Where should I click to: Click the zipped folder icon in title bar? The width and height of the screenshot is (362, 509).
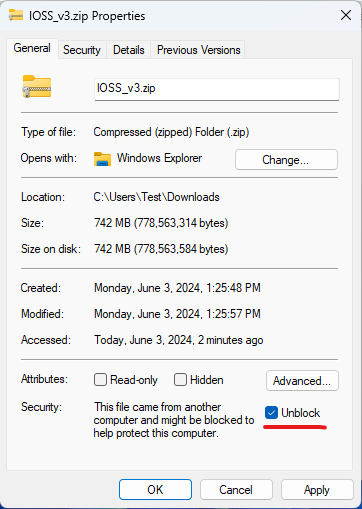click(x=16, y=15)
